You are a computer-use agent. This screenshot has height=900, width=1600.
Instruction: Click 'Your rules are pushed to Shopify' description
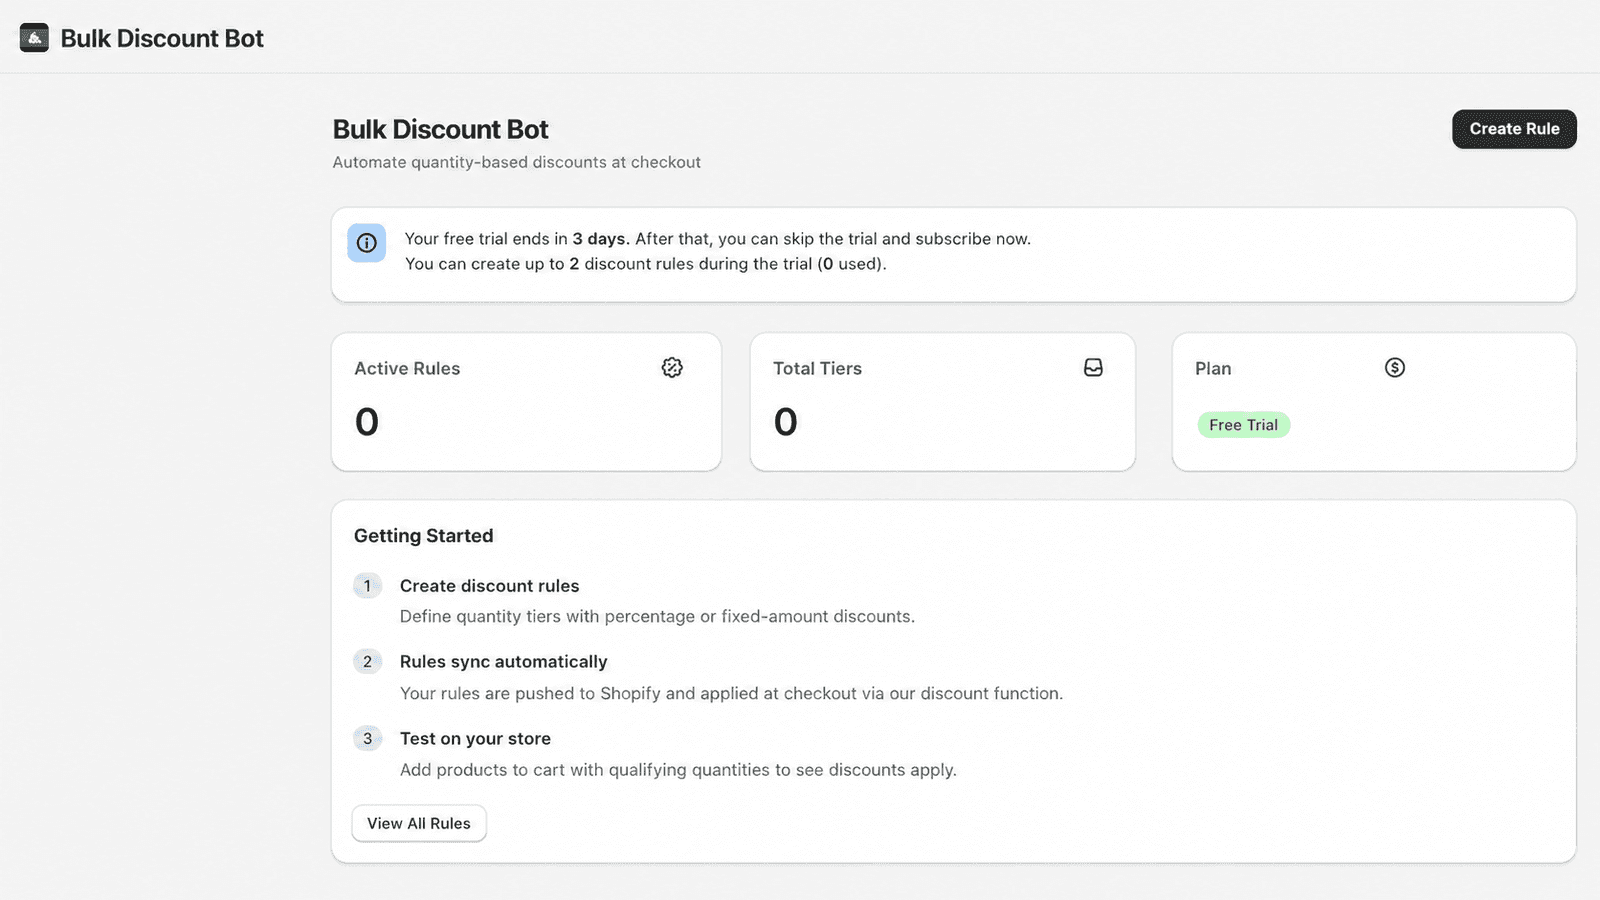[731, 694]
